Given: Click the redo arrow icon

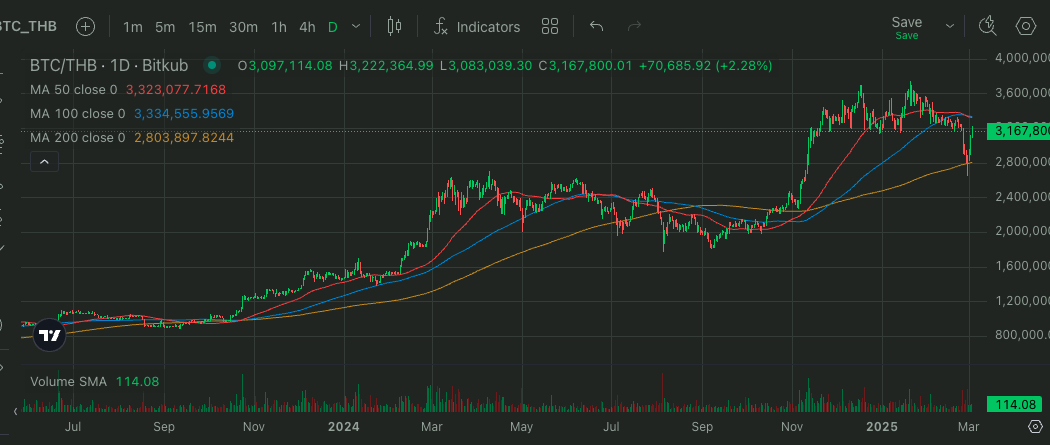Looking at the screenshot, I should point(633,27).
